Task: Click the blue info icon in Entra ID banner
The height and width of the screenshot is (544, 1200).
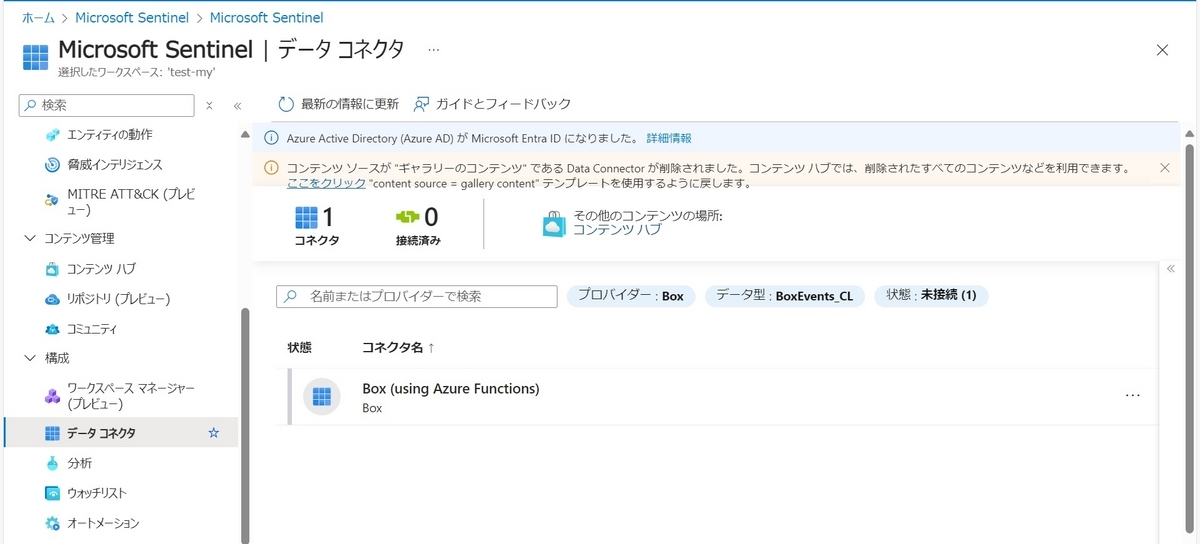Action: pyautogui.click(x=271, y=138)
